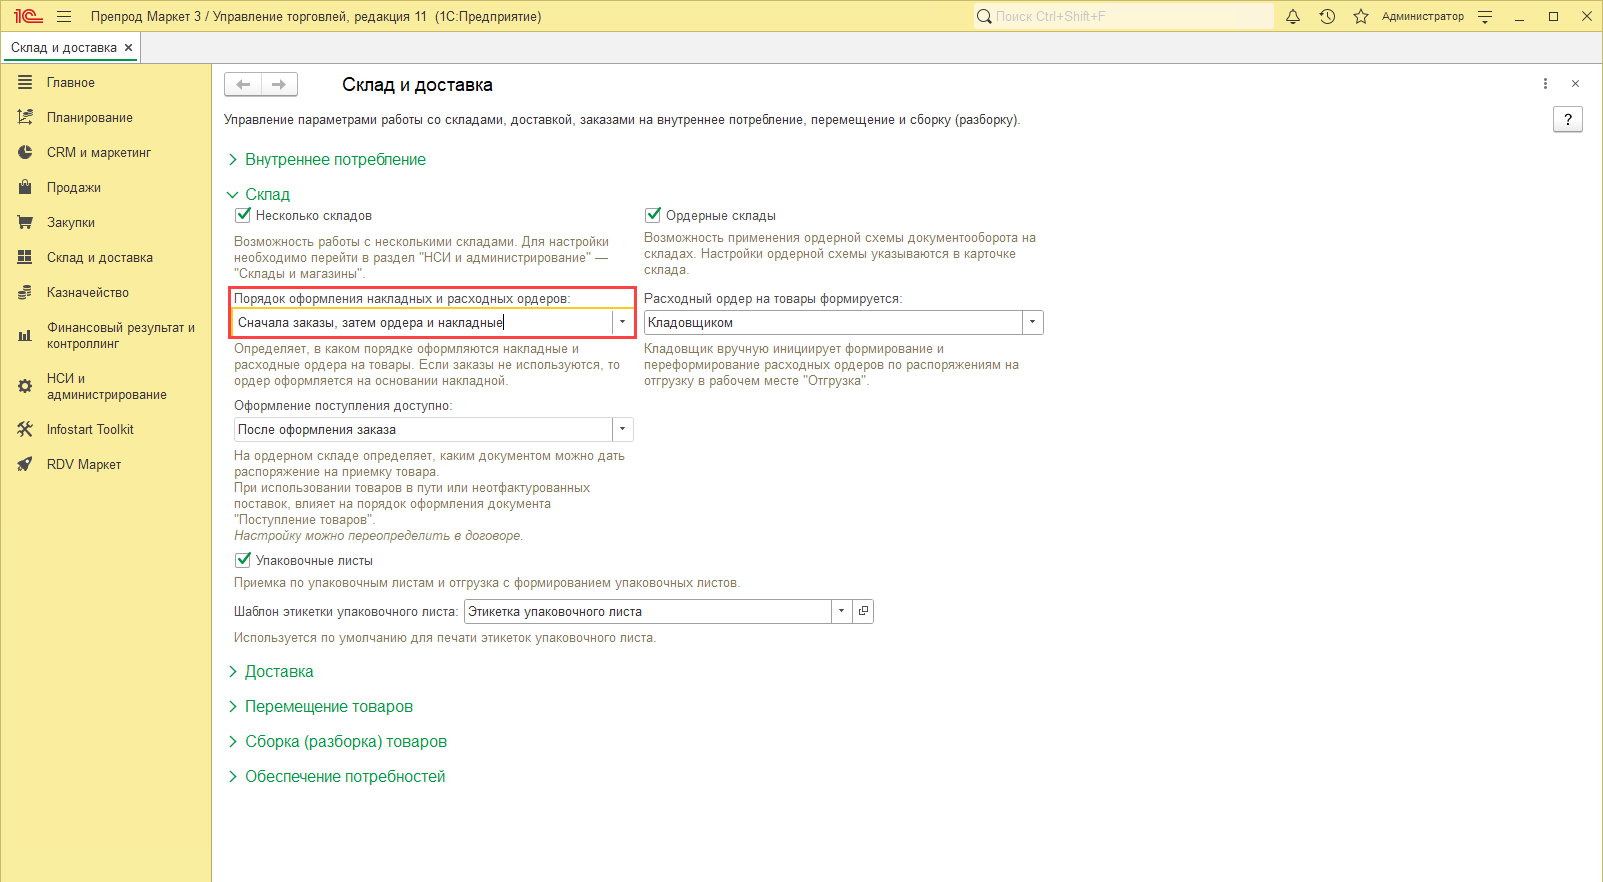Click the НСИ и администрирование gear icon
Screen dimensions: 1603x882
(x=25, y=386)
